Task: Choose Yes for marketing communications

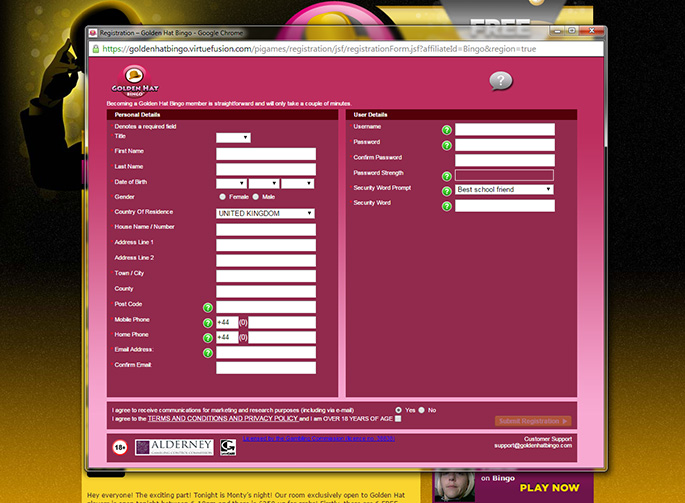Action: pos(398,410)
